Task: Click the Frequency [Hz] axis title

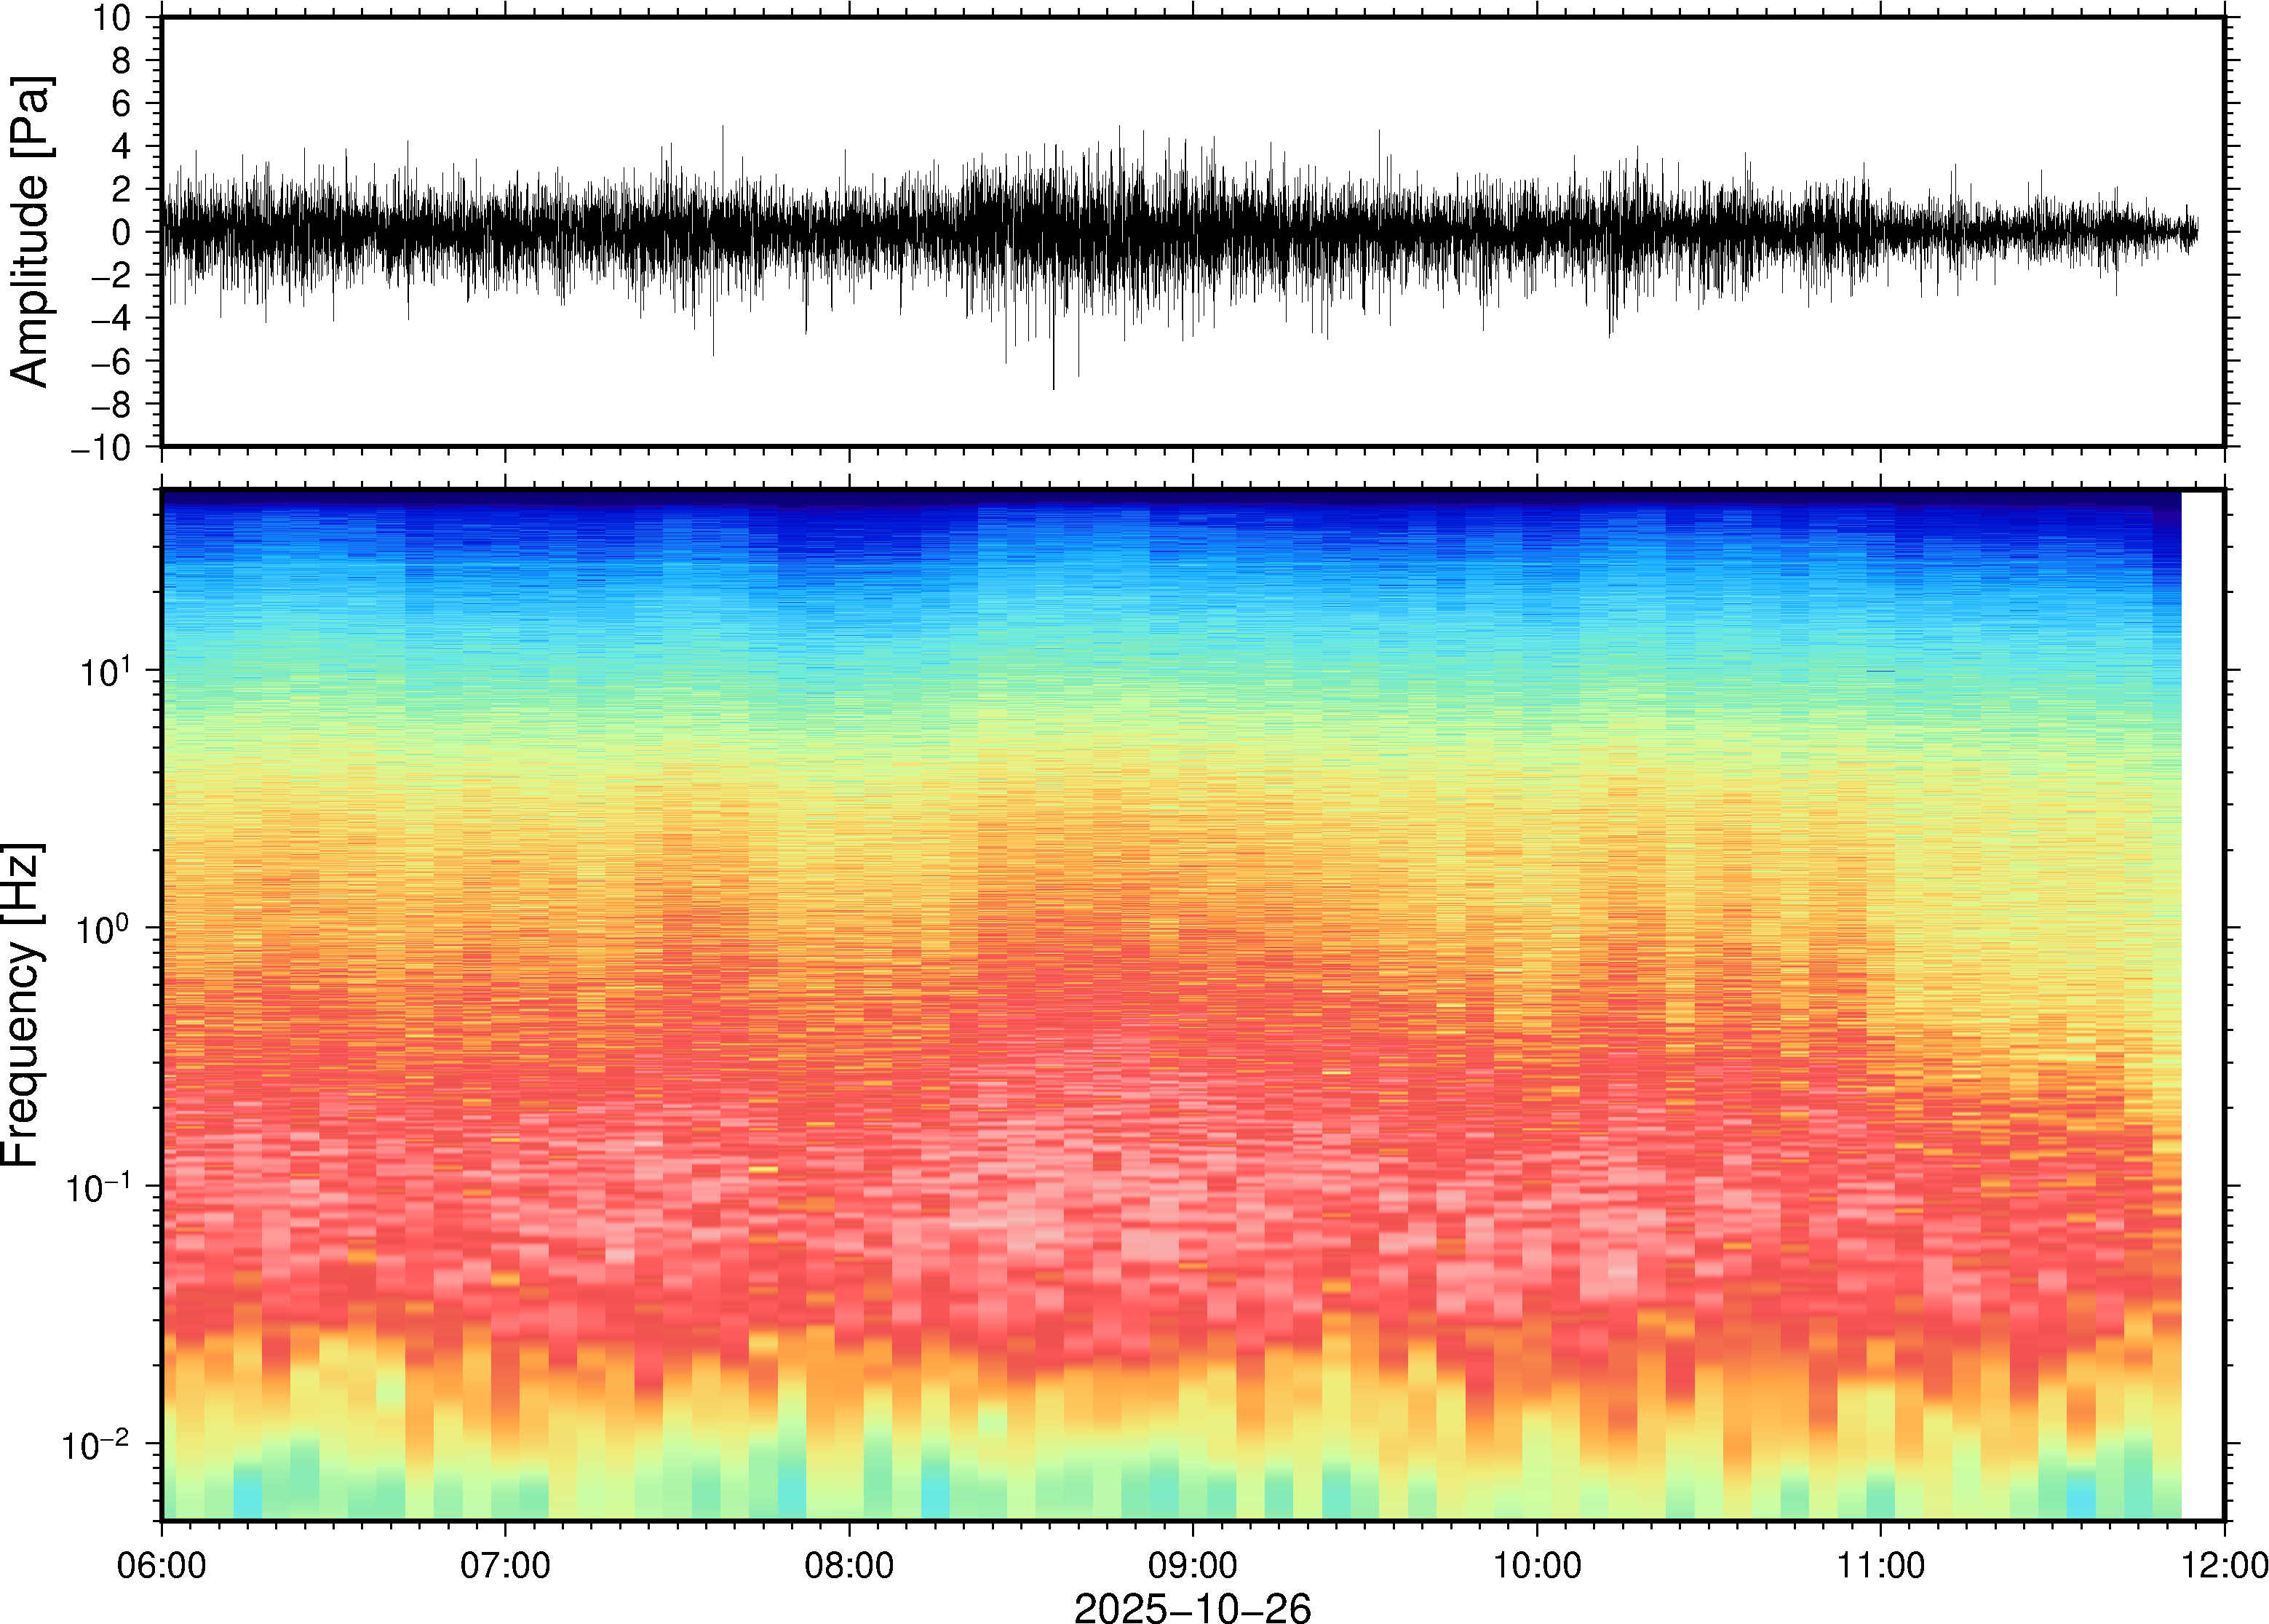Action: point(22,1005)
